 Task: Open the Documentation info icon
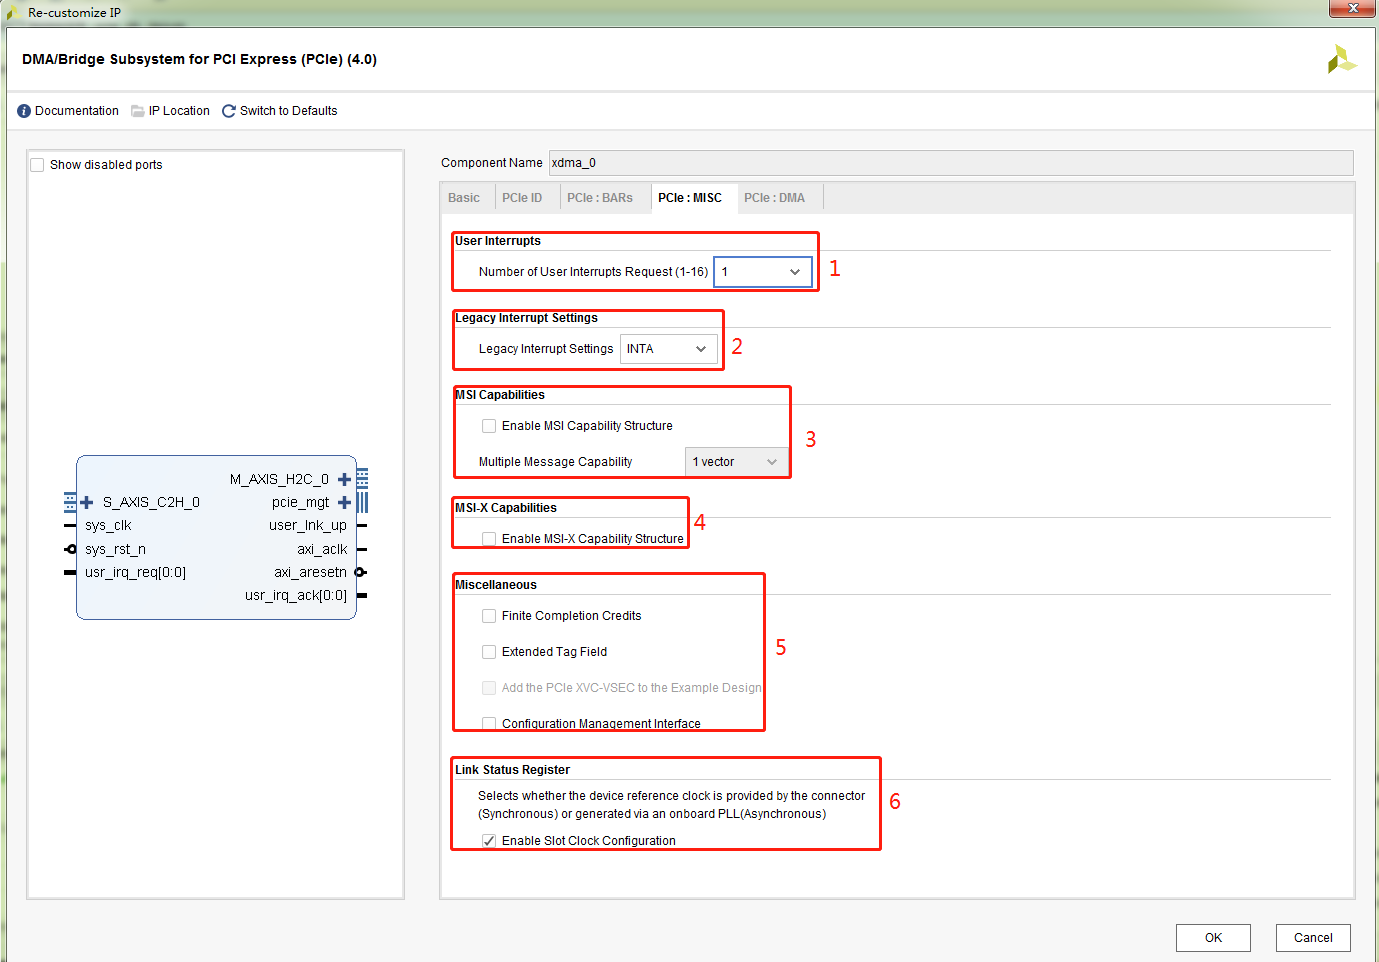pyautogui.click(x=24, y=111)
